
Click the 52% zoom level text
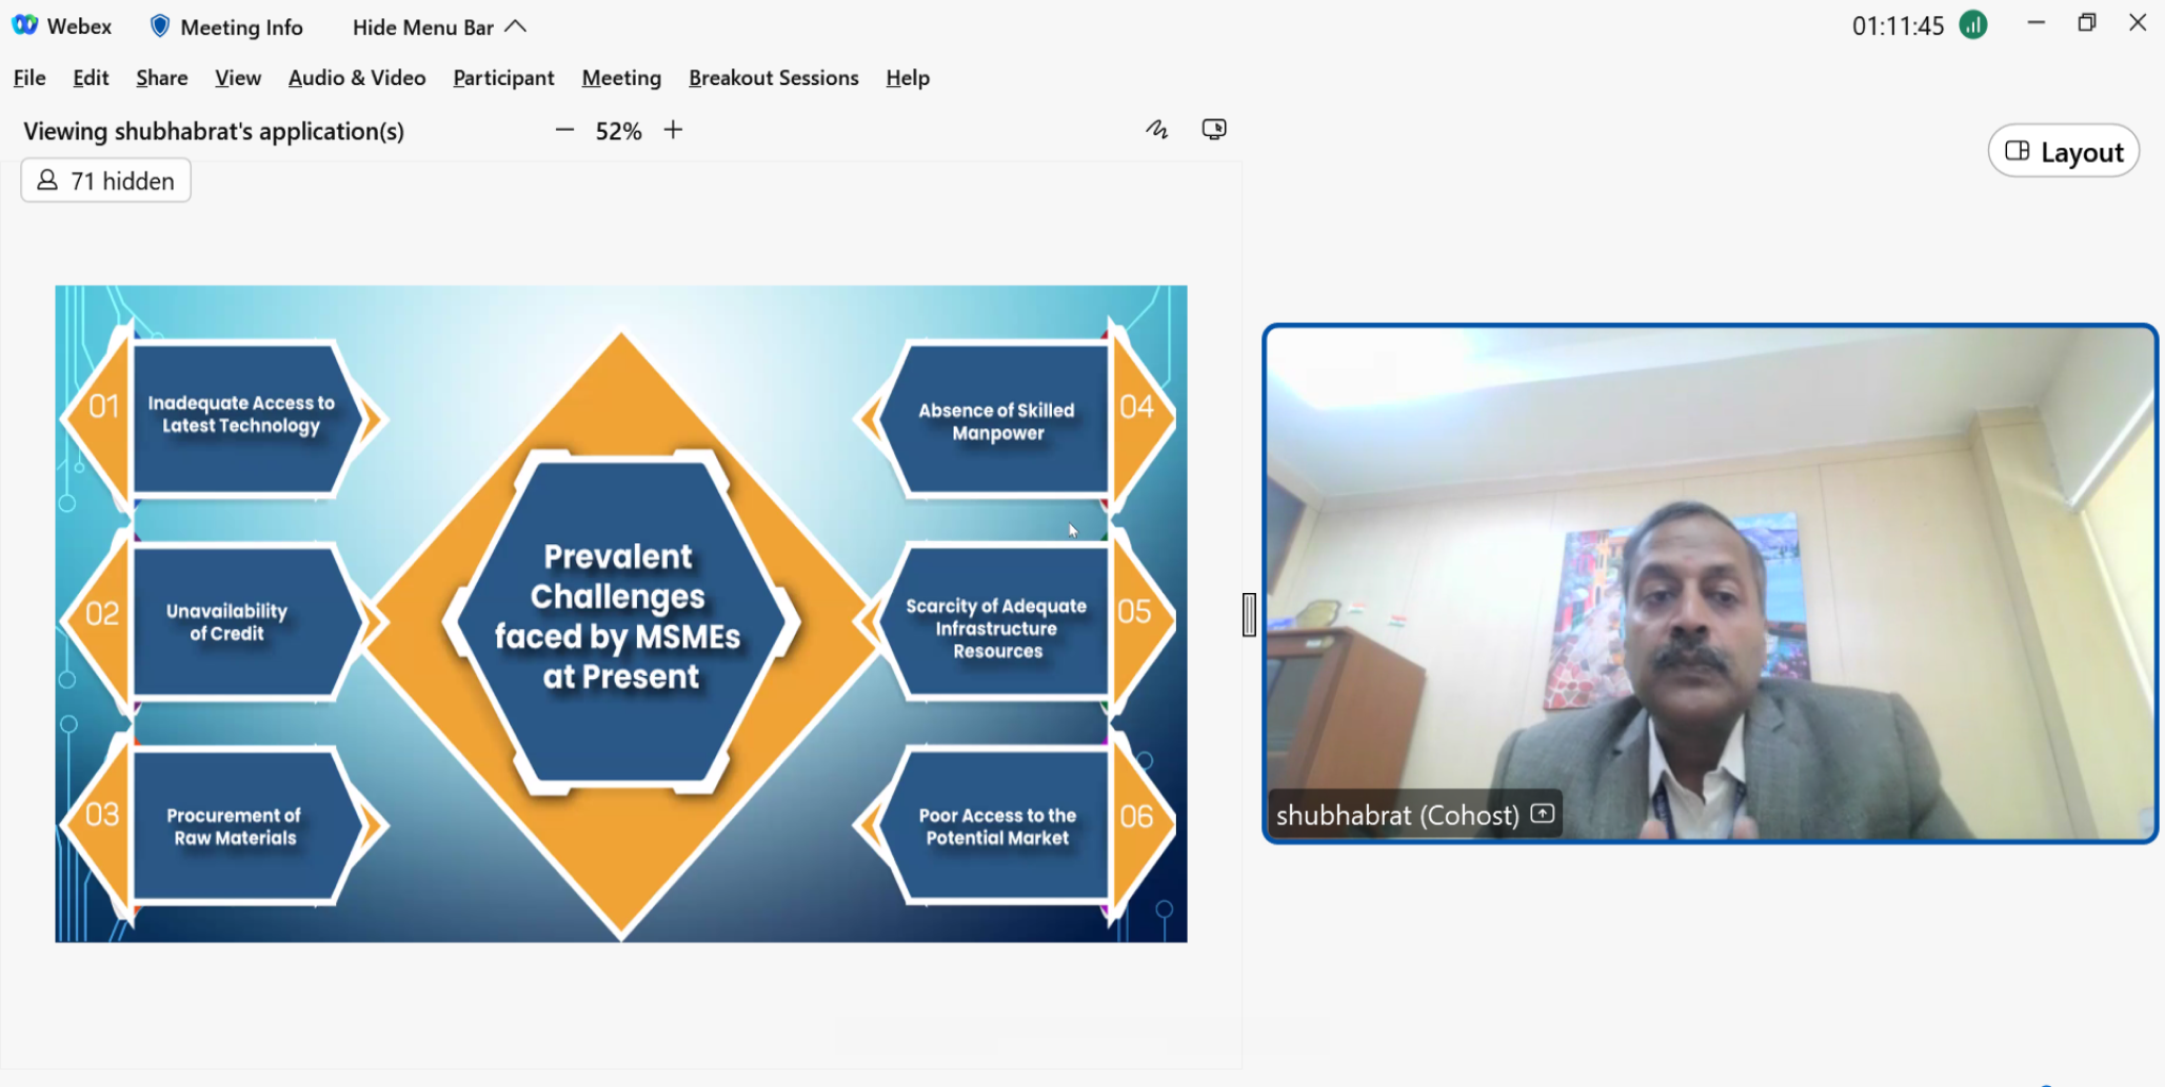pos(618,131)
